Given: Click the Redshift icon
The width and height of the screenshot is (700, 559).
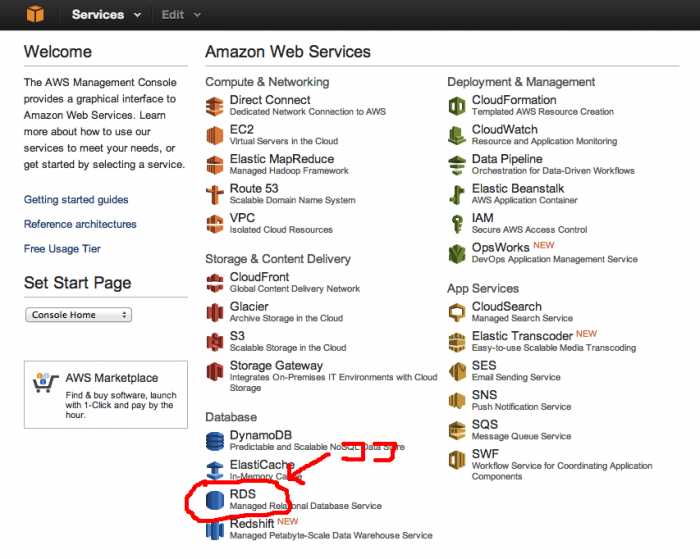Looking at the screenshot, I should [x=215, y=530].
